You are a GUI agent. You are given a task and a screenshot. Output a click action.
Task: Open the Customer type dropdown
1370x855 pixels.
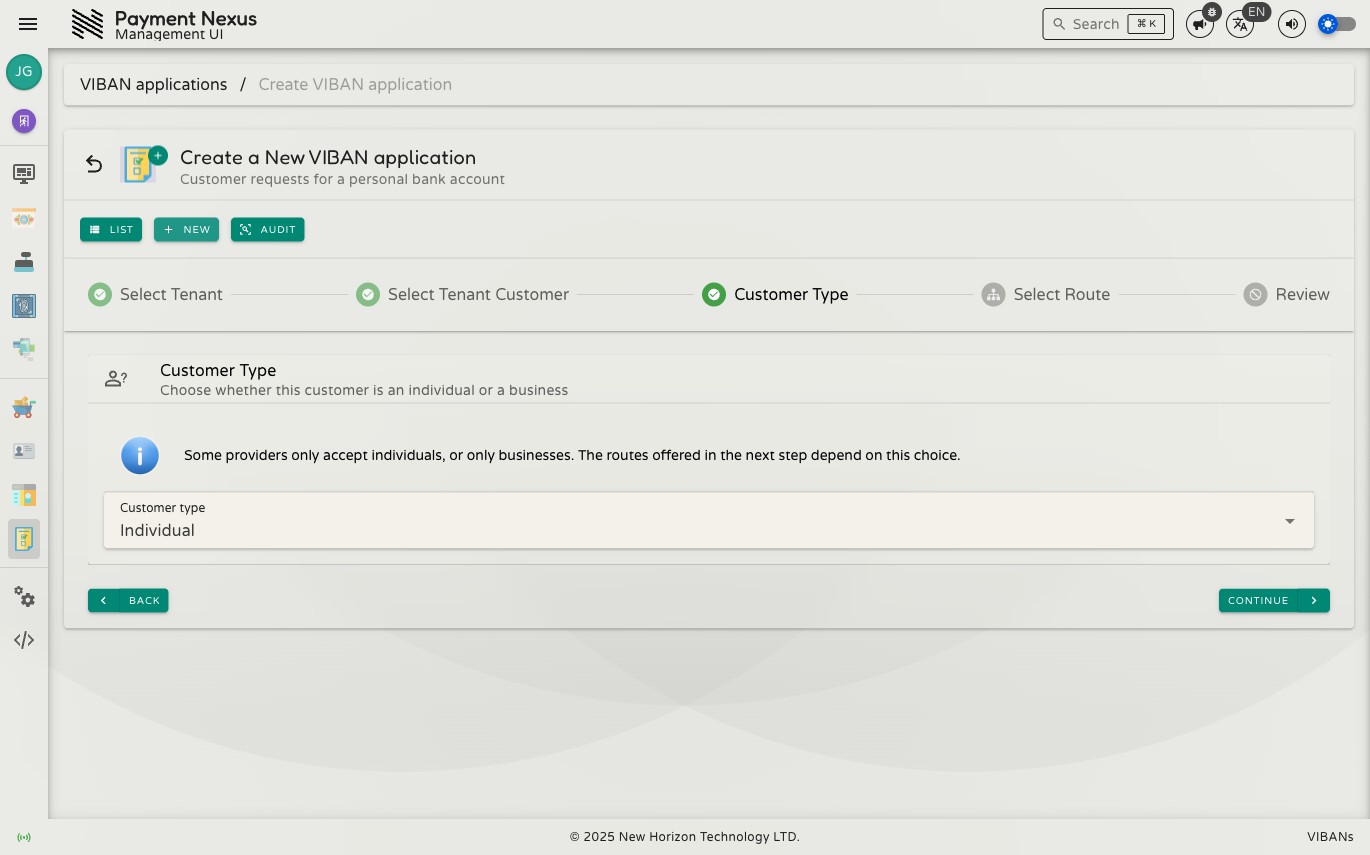point(709,520)
